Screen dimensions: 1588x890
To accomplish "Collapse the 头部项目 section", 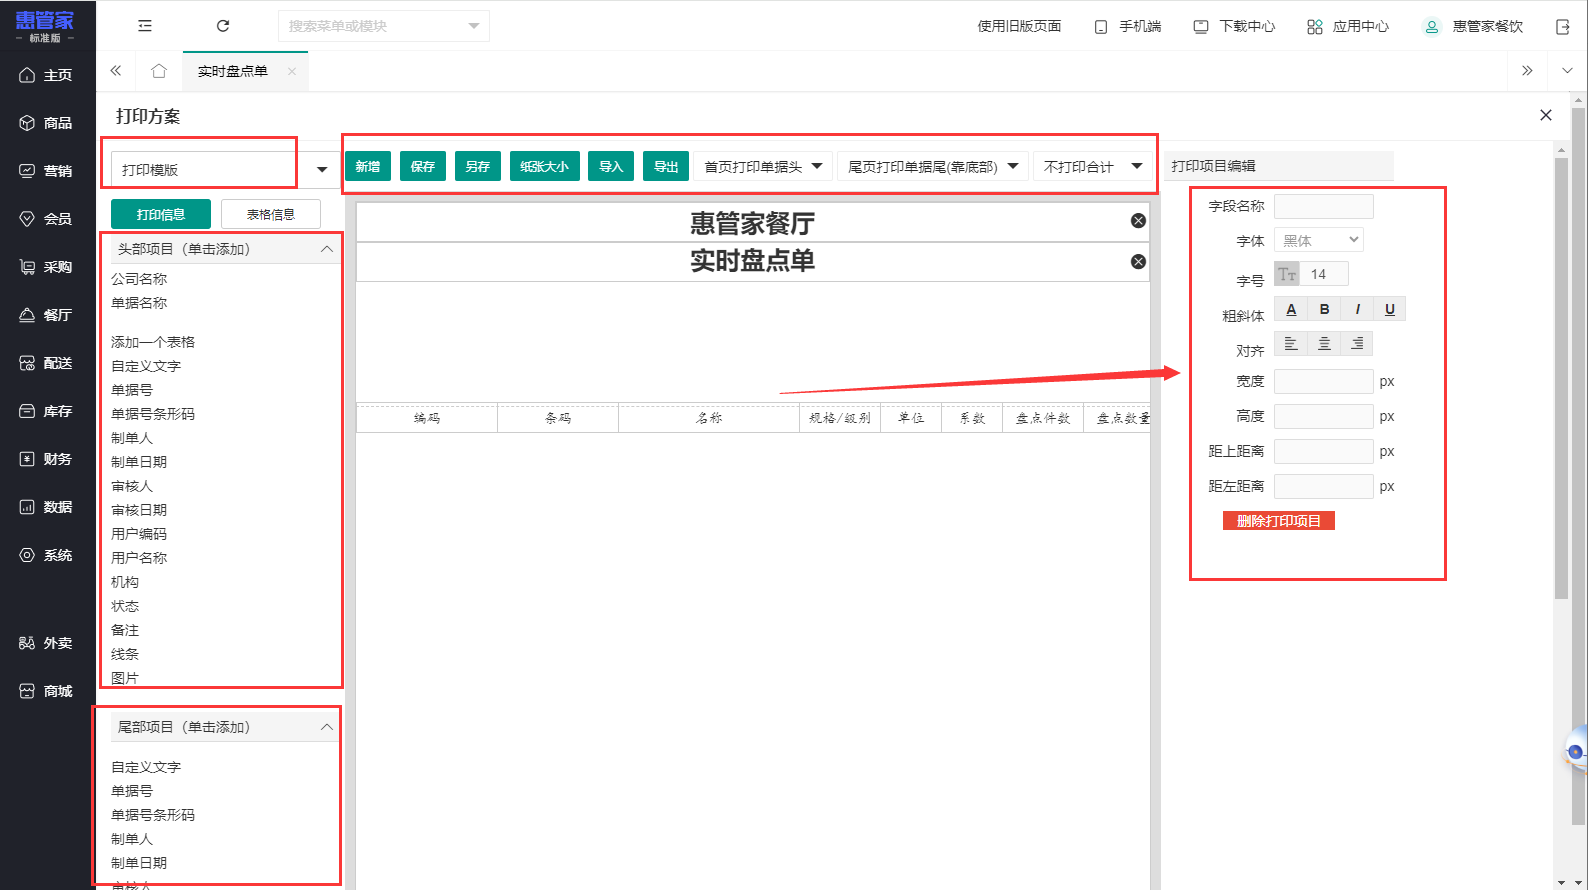I will (x=327, y=249).
